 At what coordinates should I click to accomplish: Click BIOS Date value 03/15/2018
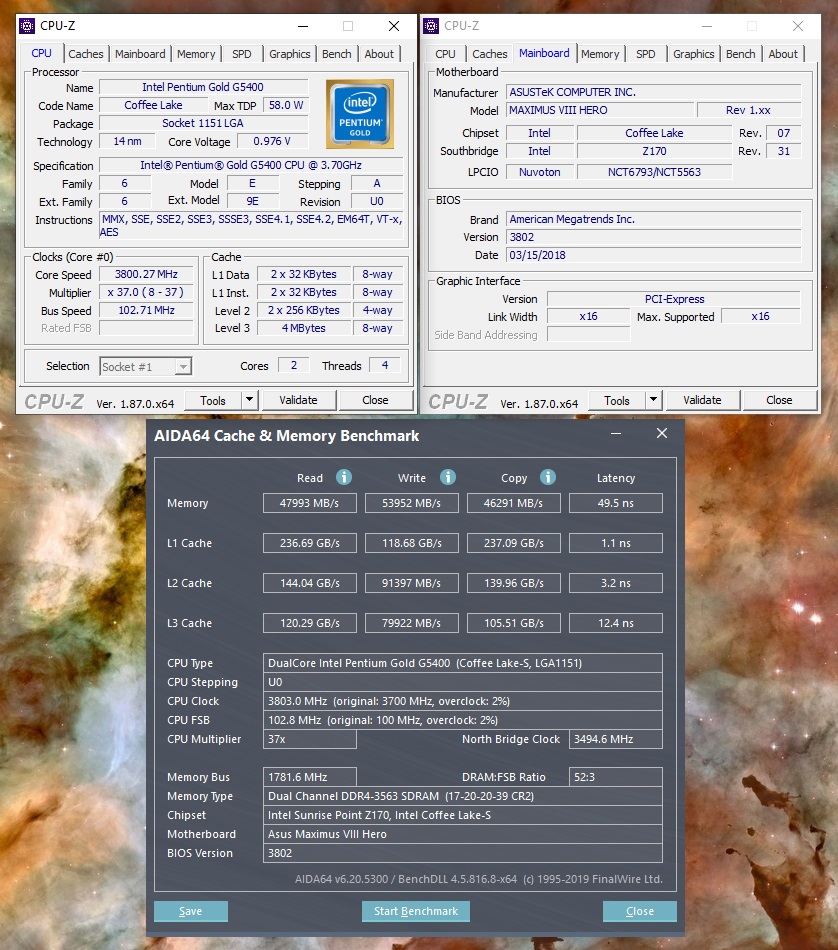click(654, 255)
